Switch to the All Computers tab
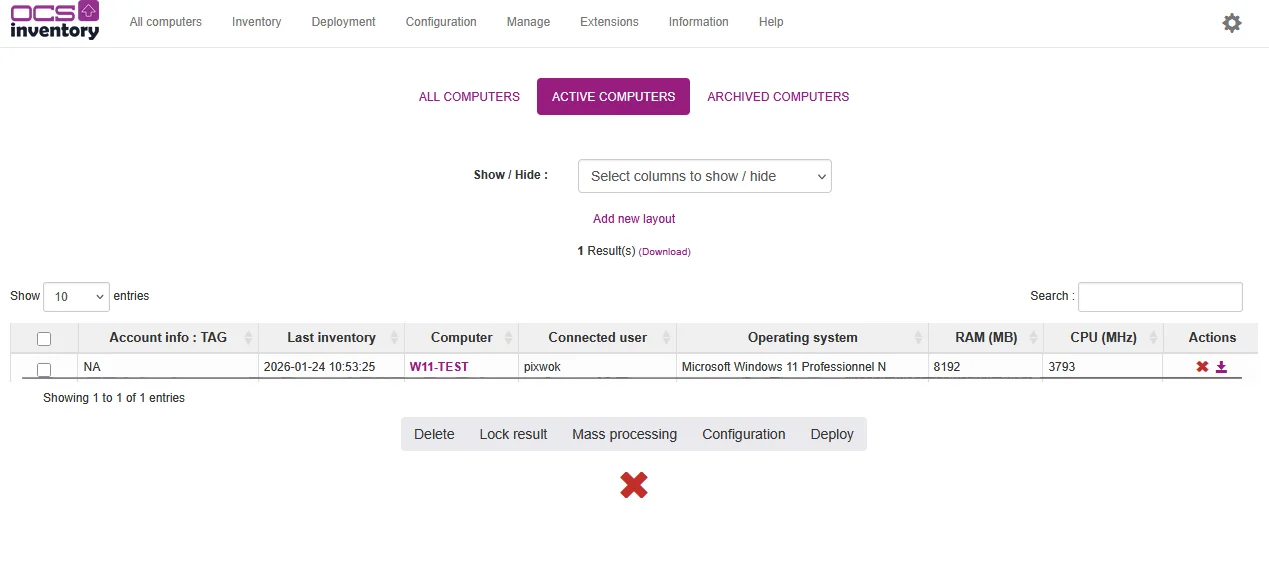This screenshot has width=1269, height=576. click(469, 97)
